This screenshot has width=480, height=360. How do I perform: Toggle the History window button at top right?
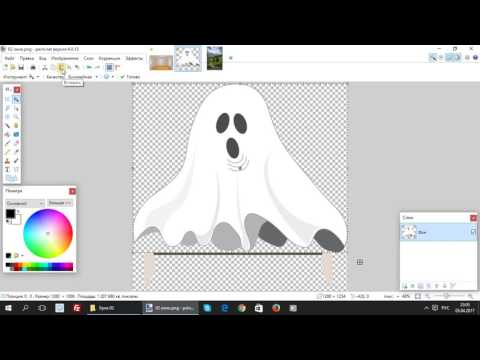click(x=441, y=57)
